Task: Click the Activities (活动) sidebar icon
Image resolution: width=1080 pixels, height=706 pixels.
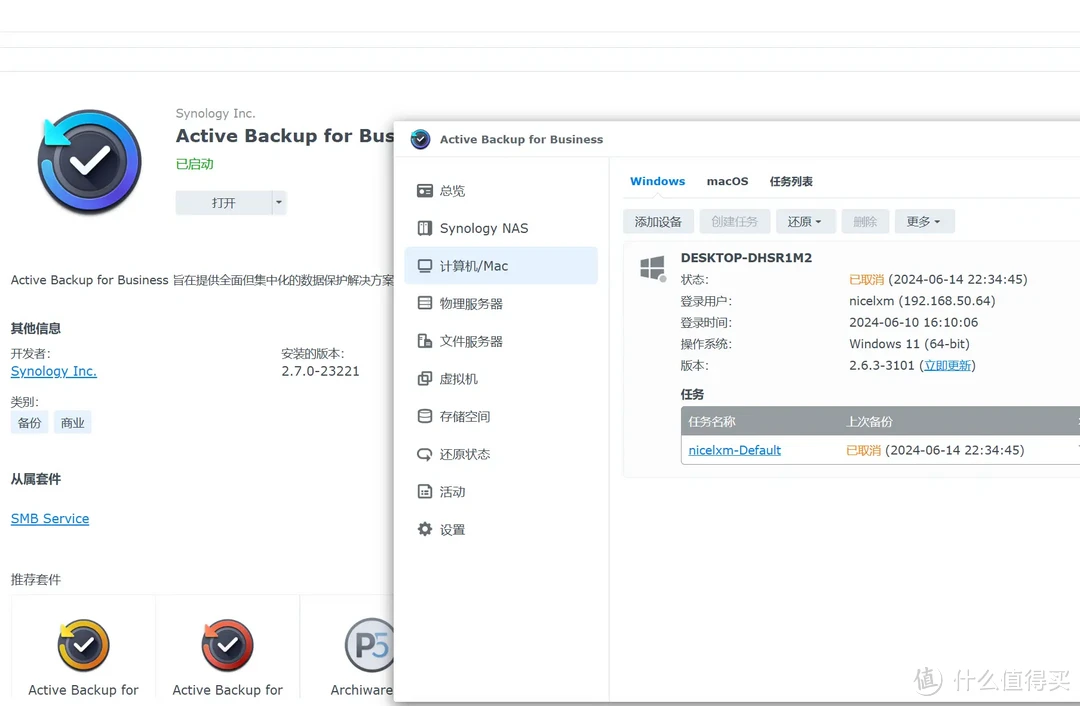Action: 425,492
